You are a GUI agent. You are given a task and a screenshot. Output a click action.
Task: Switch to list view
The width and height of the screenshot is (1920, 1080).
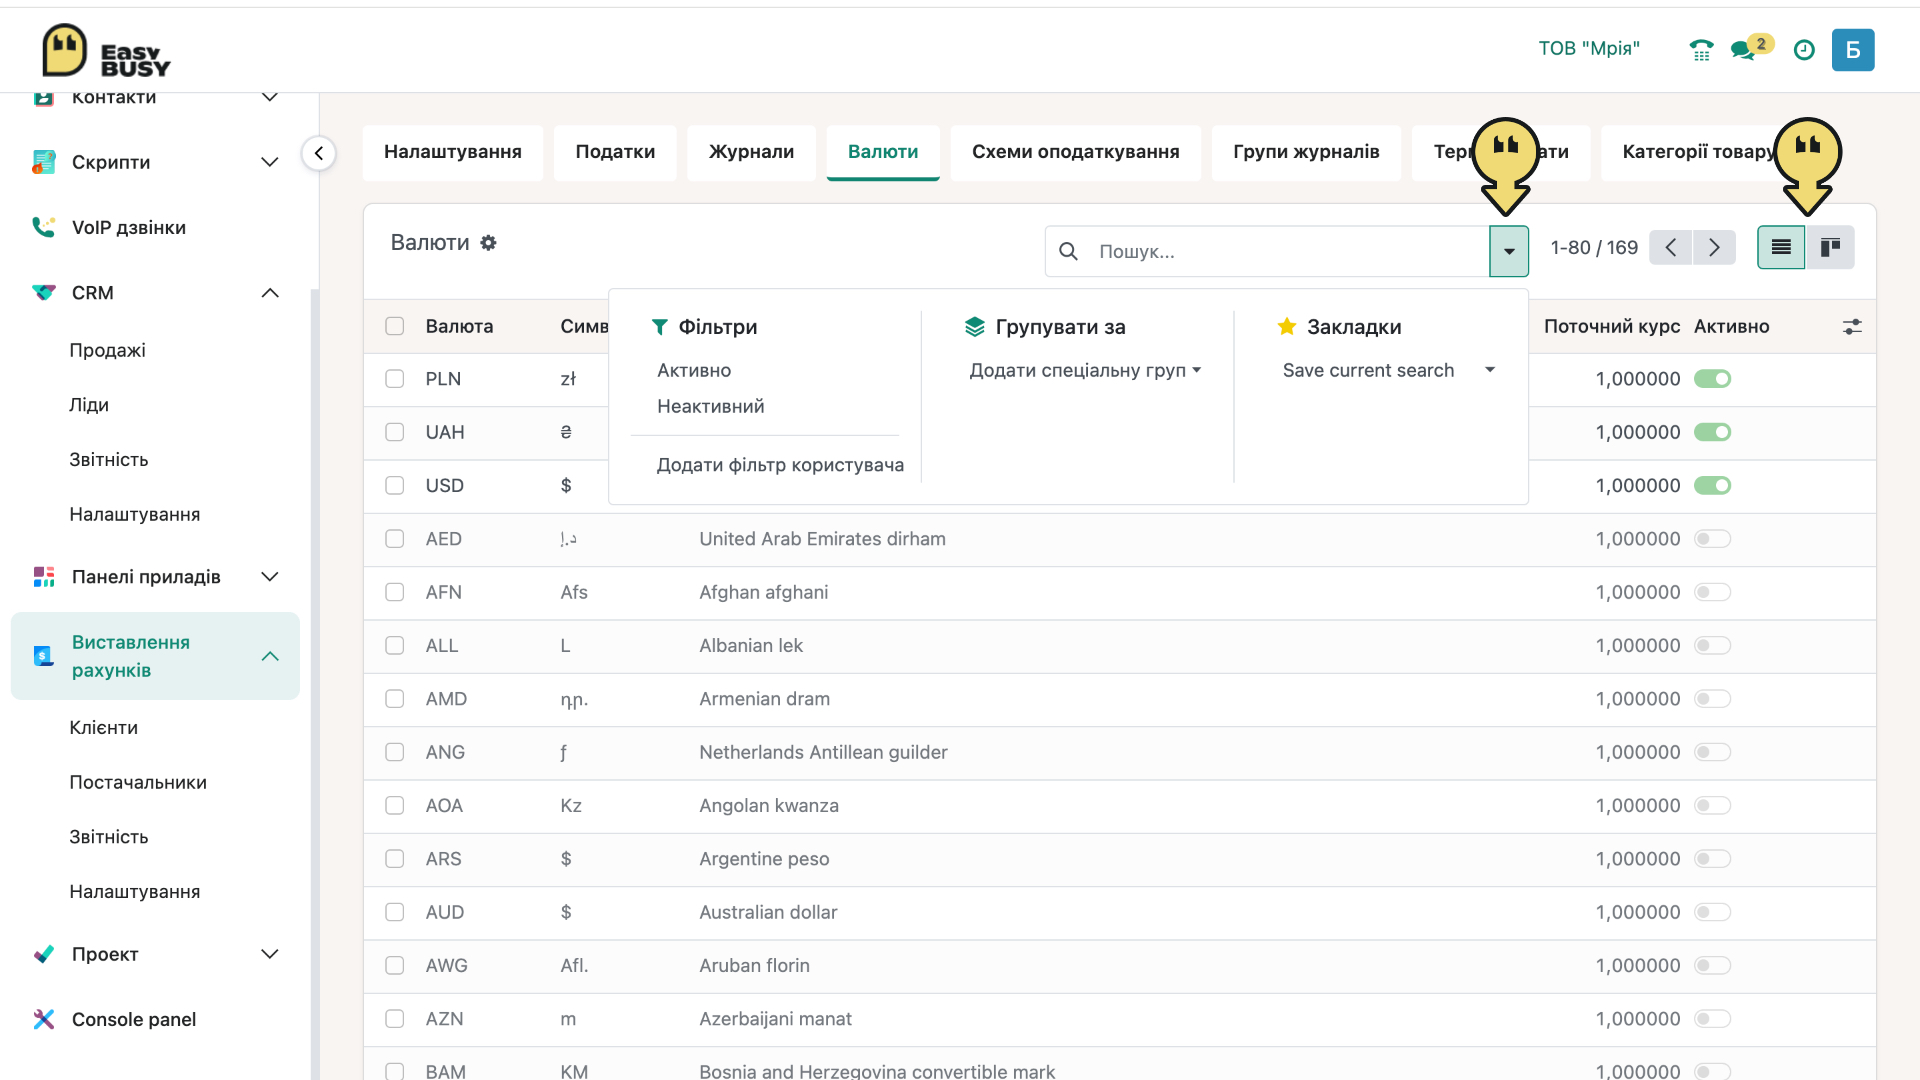1781,247
